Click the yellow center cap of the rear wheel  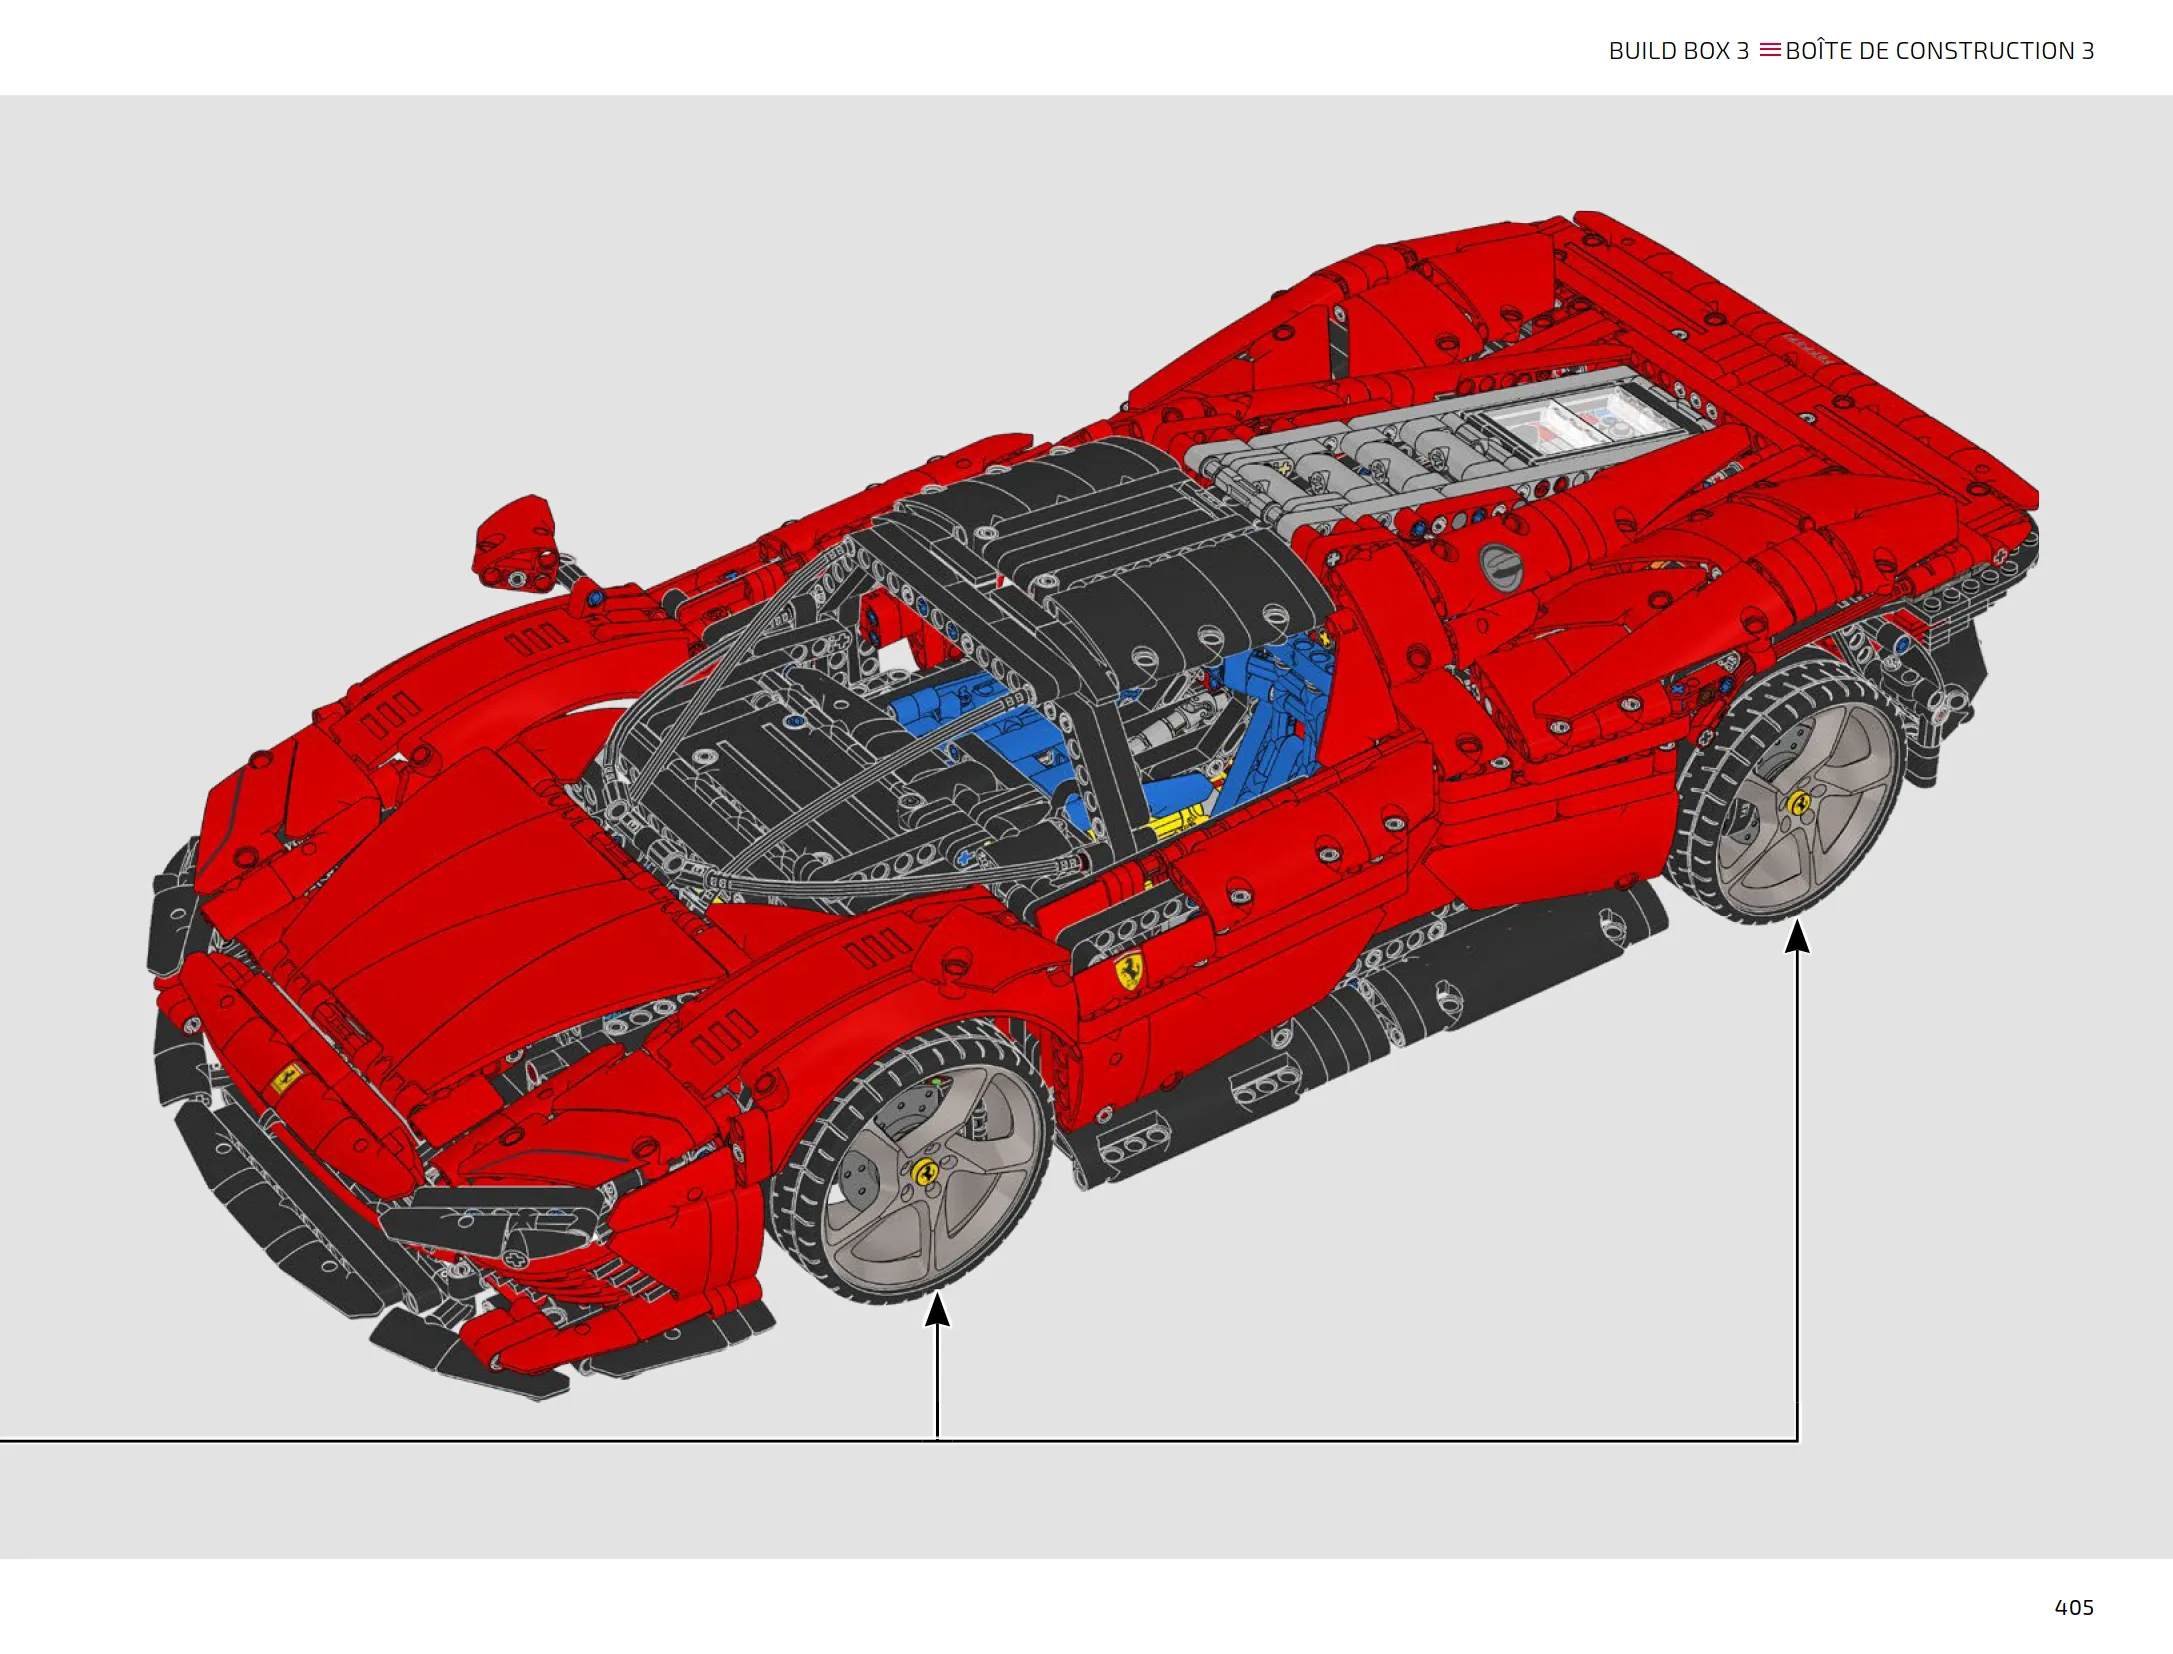[x=1799, y=802]
